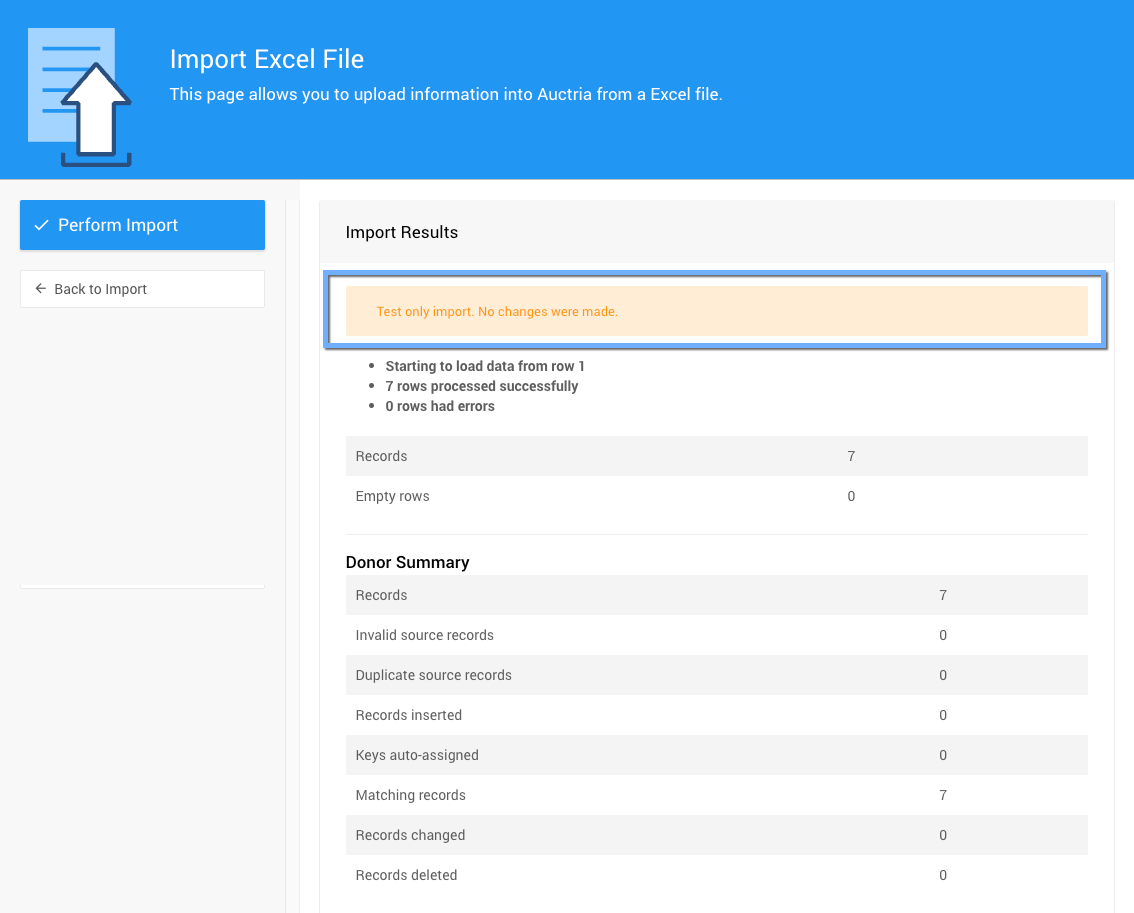Click the Matching records row
The height and width of the screenshot is (913, 1134).
click(x=716, y=795)
